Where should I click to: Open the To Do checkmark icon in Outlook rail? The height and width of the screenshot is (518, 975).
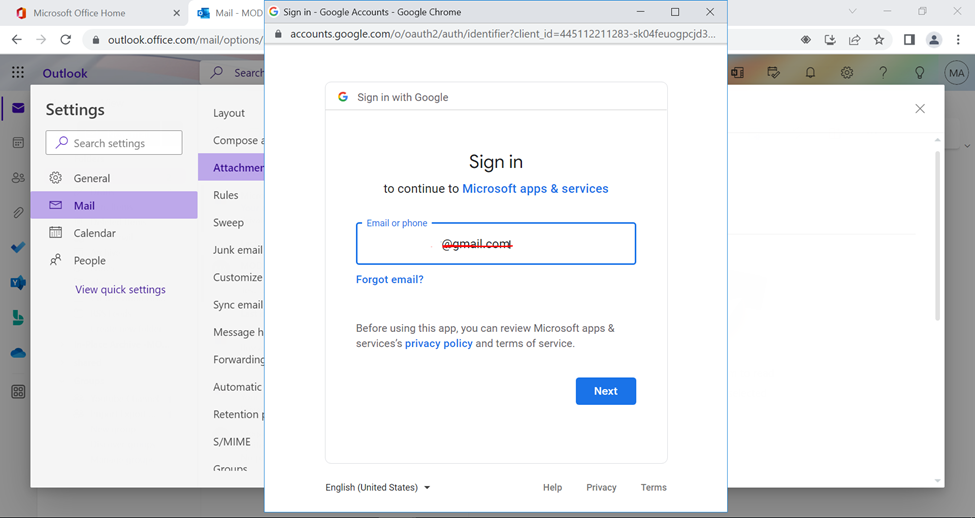coord(18,247)
